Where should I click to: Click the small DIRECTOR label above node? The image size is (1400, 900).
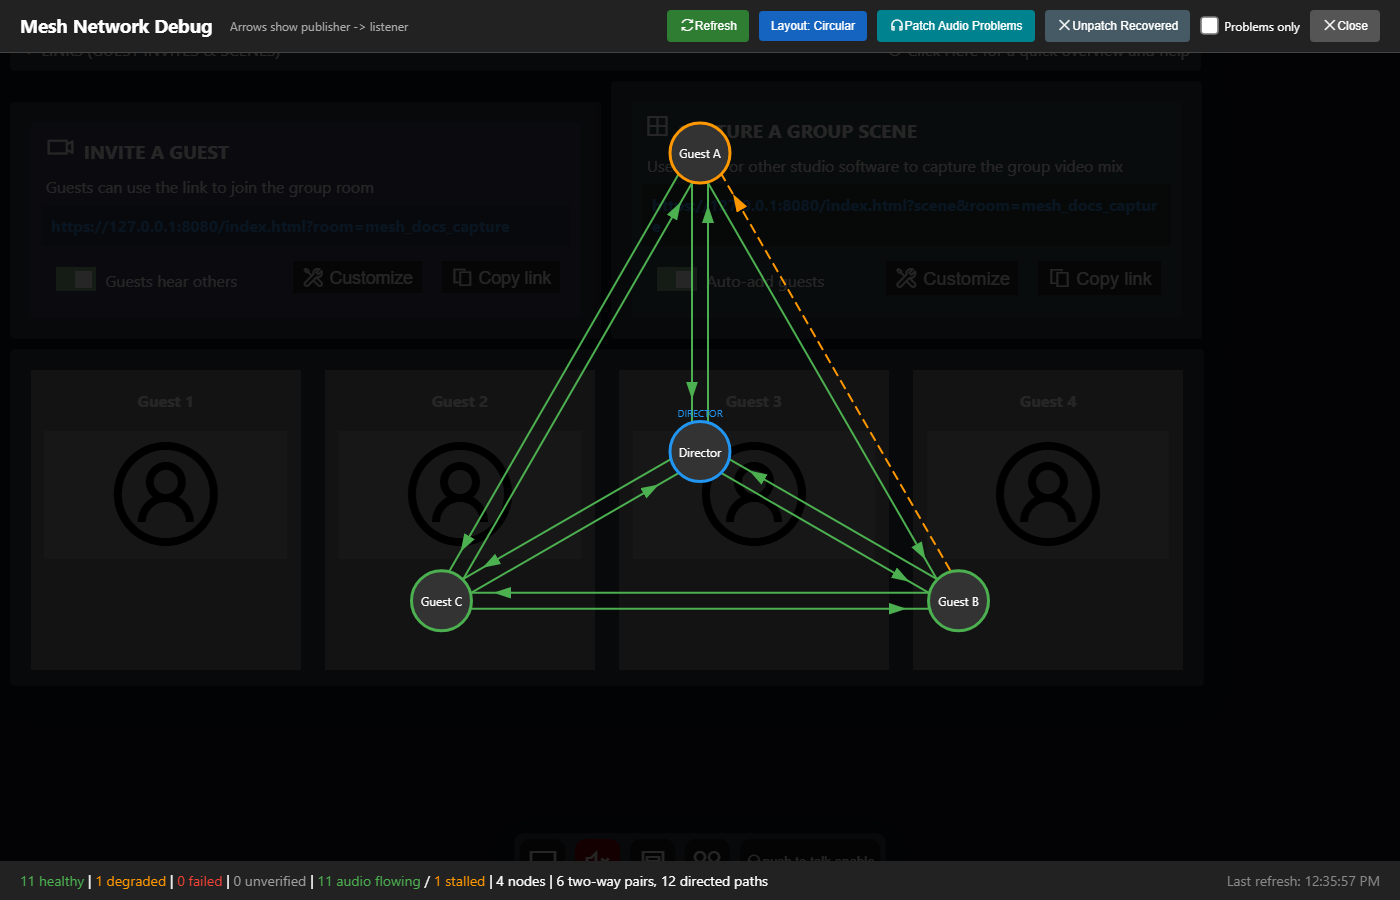[700, 414]
